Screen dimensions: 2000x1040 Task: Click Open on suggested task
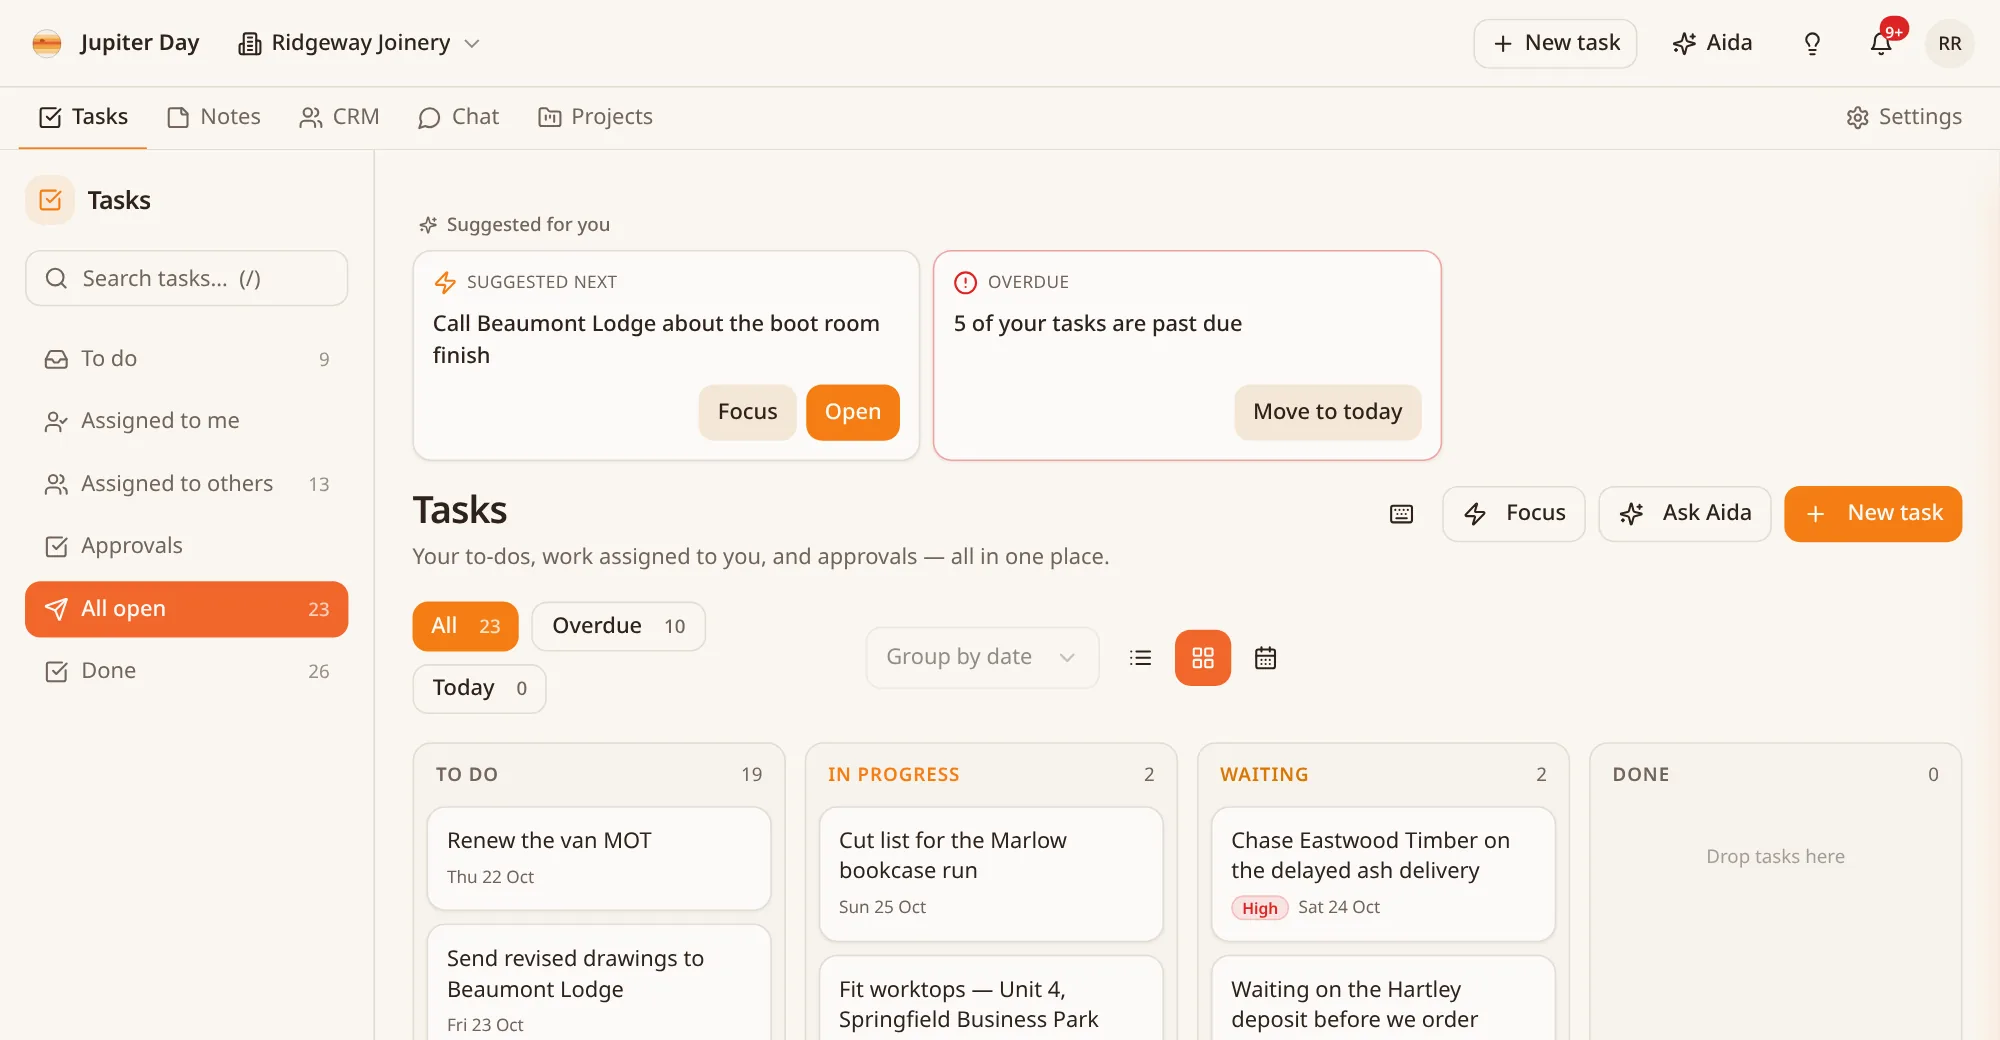click(x=852, y=412)
